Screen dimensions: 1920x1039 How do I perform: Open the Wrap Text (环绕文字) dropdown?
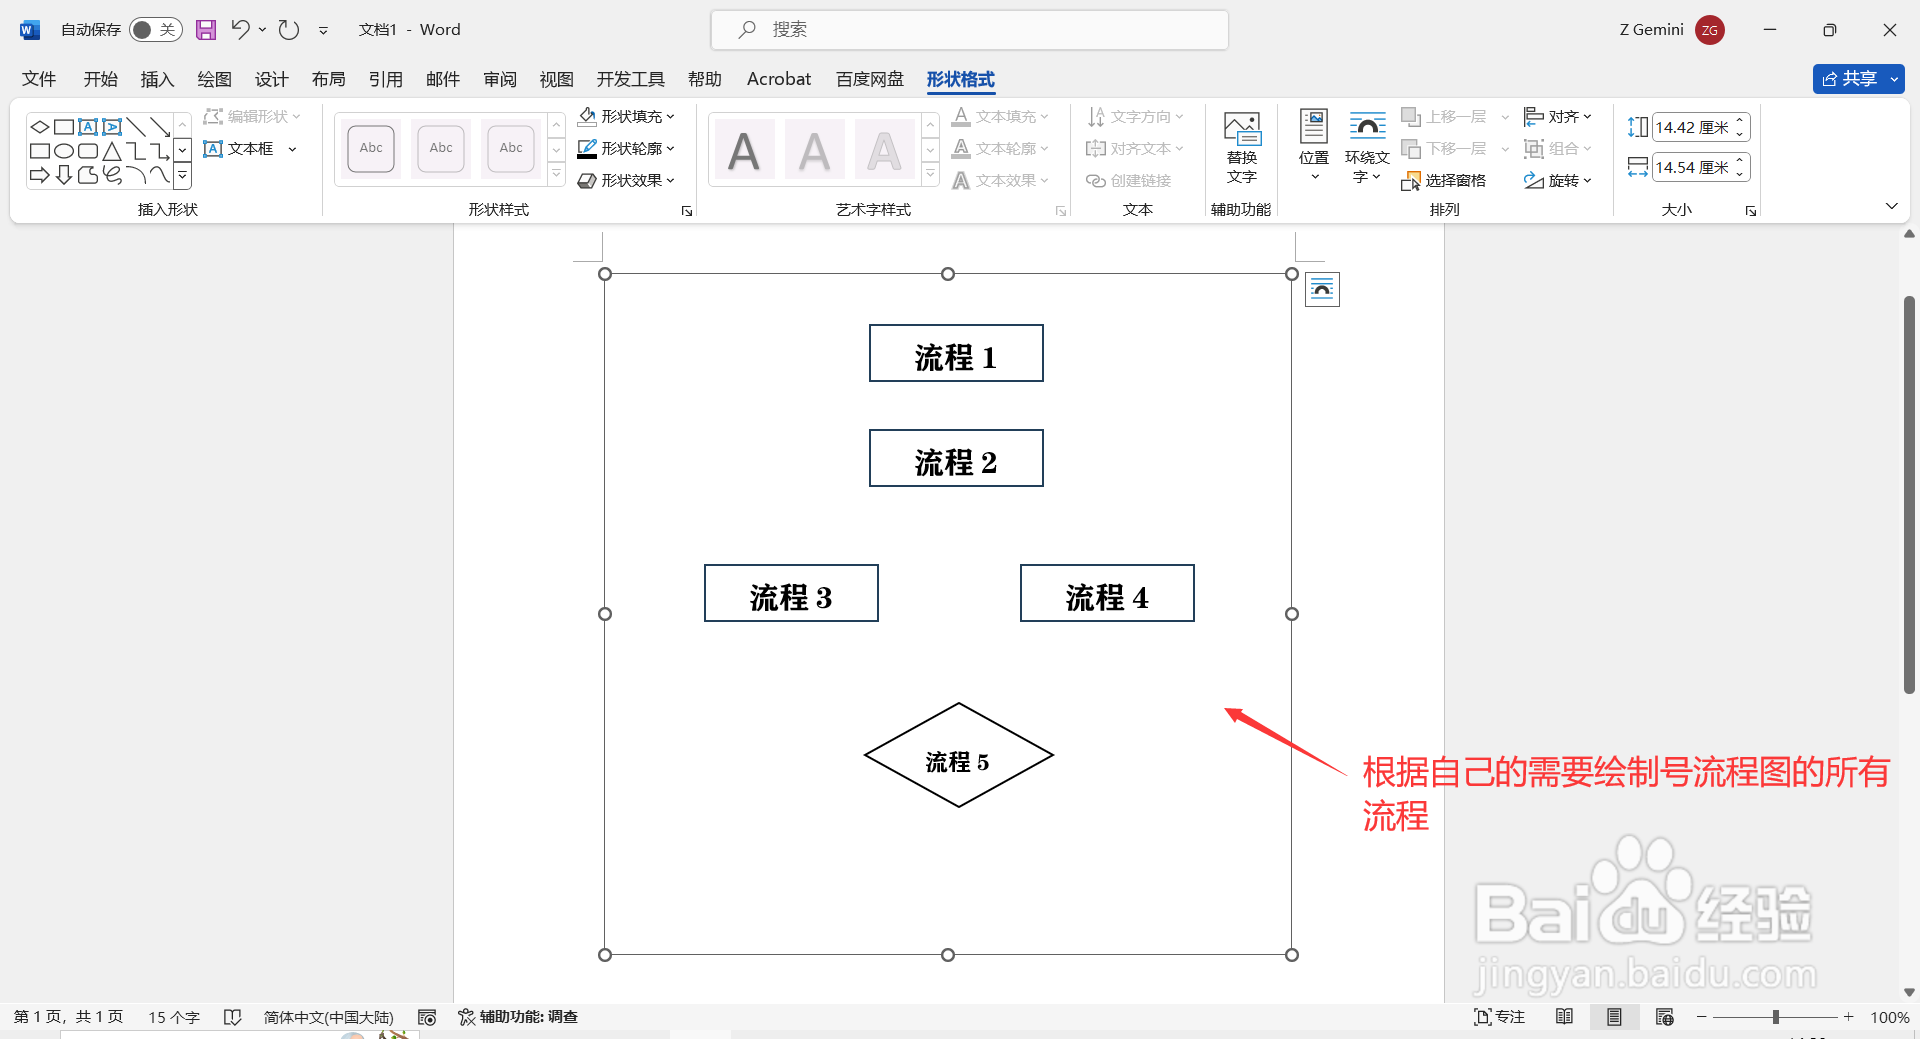[x=1367, y=148]
